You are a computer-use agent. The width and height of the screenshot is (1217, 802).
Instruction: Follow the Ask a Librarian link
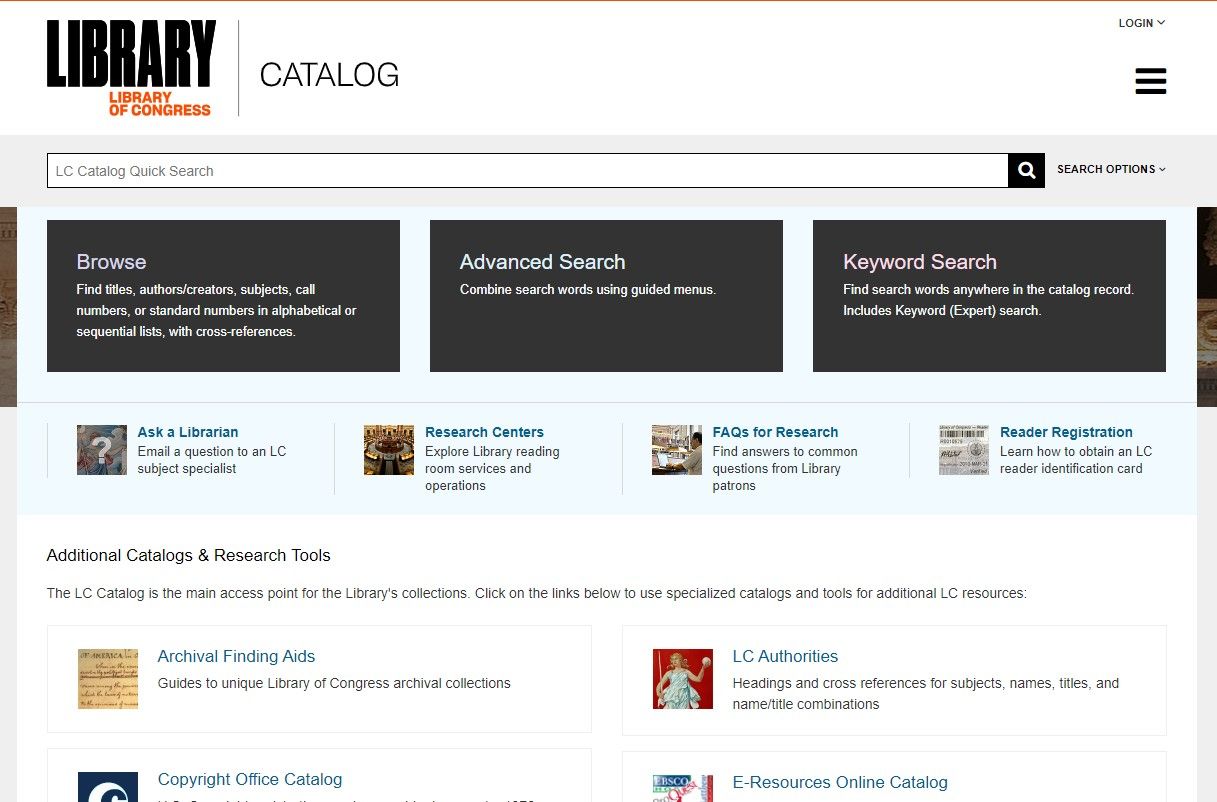[188, 432]
